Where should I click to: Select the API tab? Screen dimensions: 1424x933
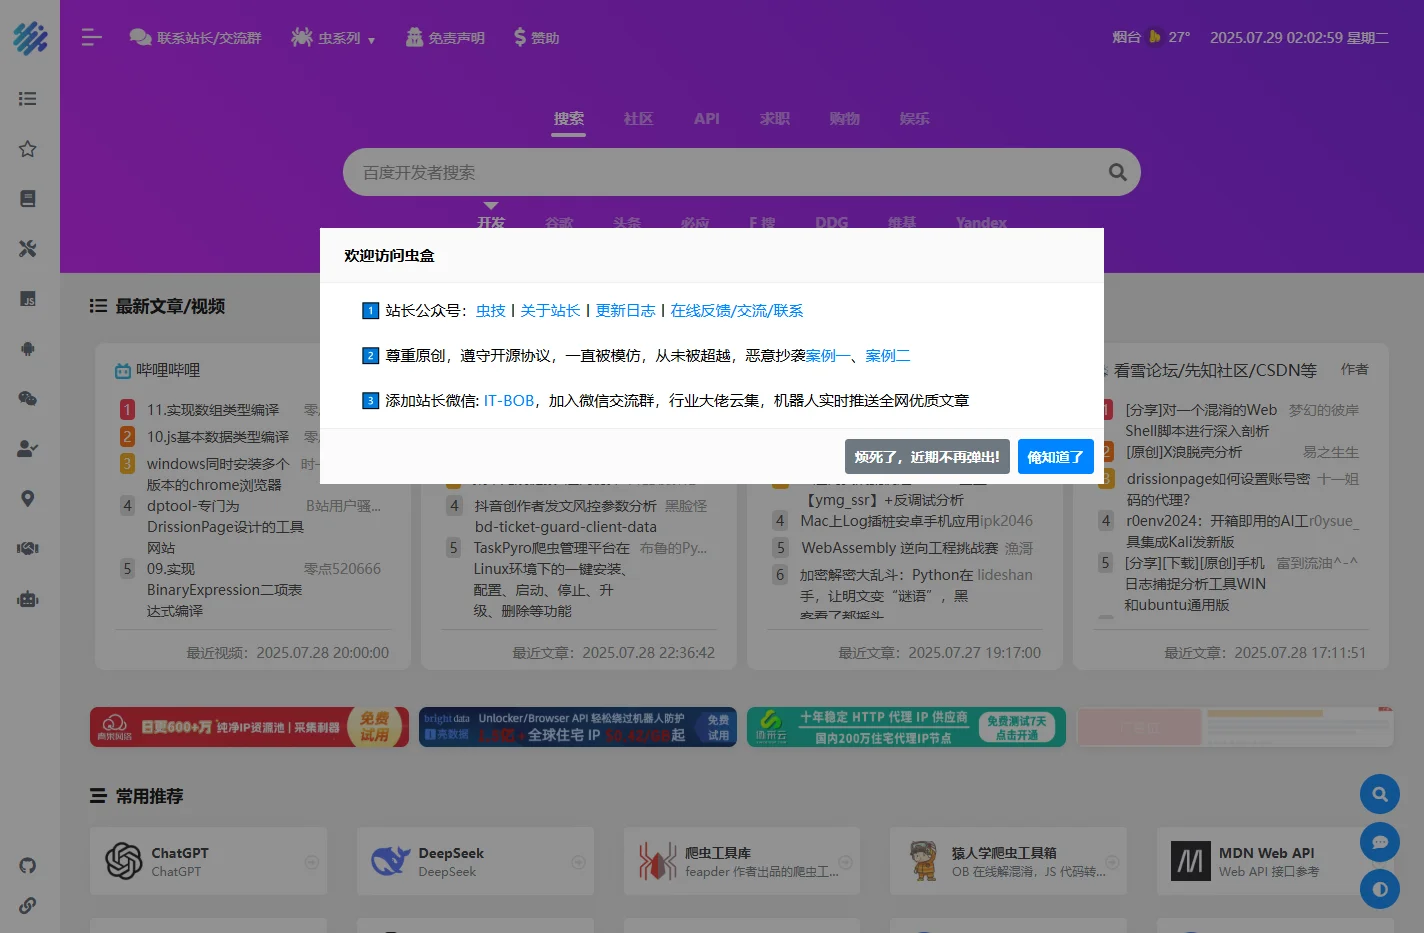[x=707, y=119]
